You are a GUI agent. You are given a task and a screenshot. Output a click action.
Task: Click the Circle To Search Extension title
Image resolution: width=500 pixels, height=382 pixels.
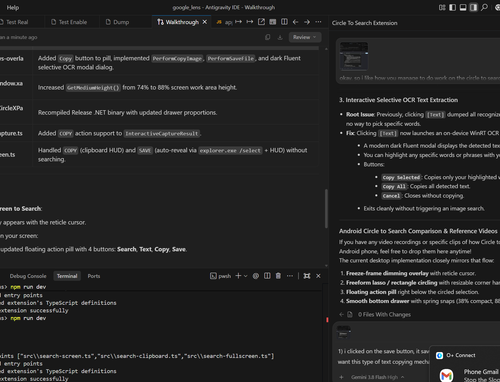364,23
